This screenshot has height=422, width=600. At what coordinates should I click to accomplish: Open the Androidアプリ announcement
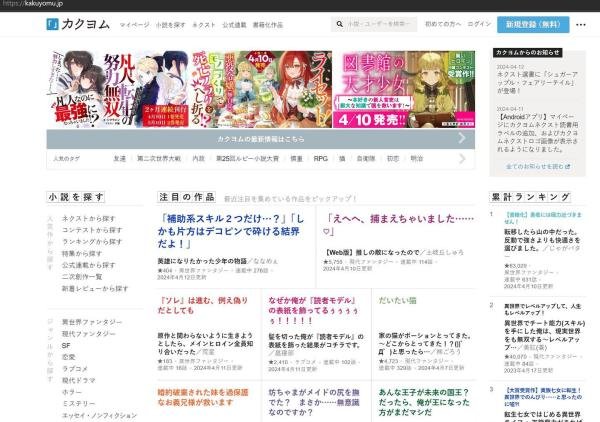pos(537,133)
